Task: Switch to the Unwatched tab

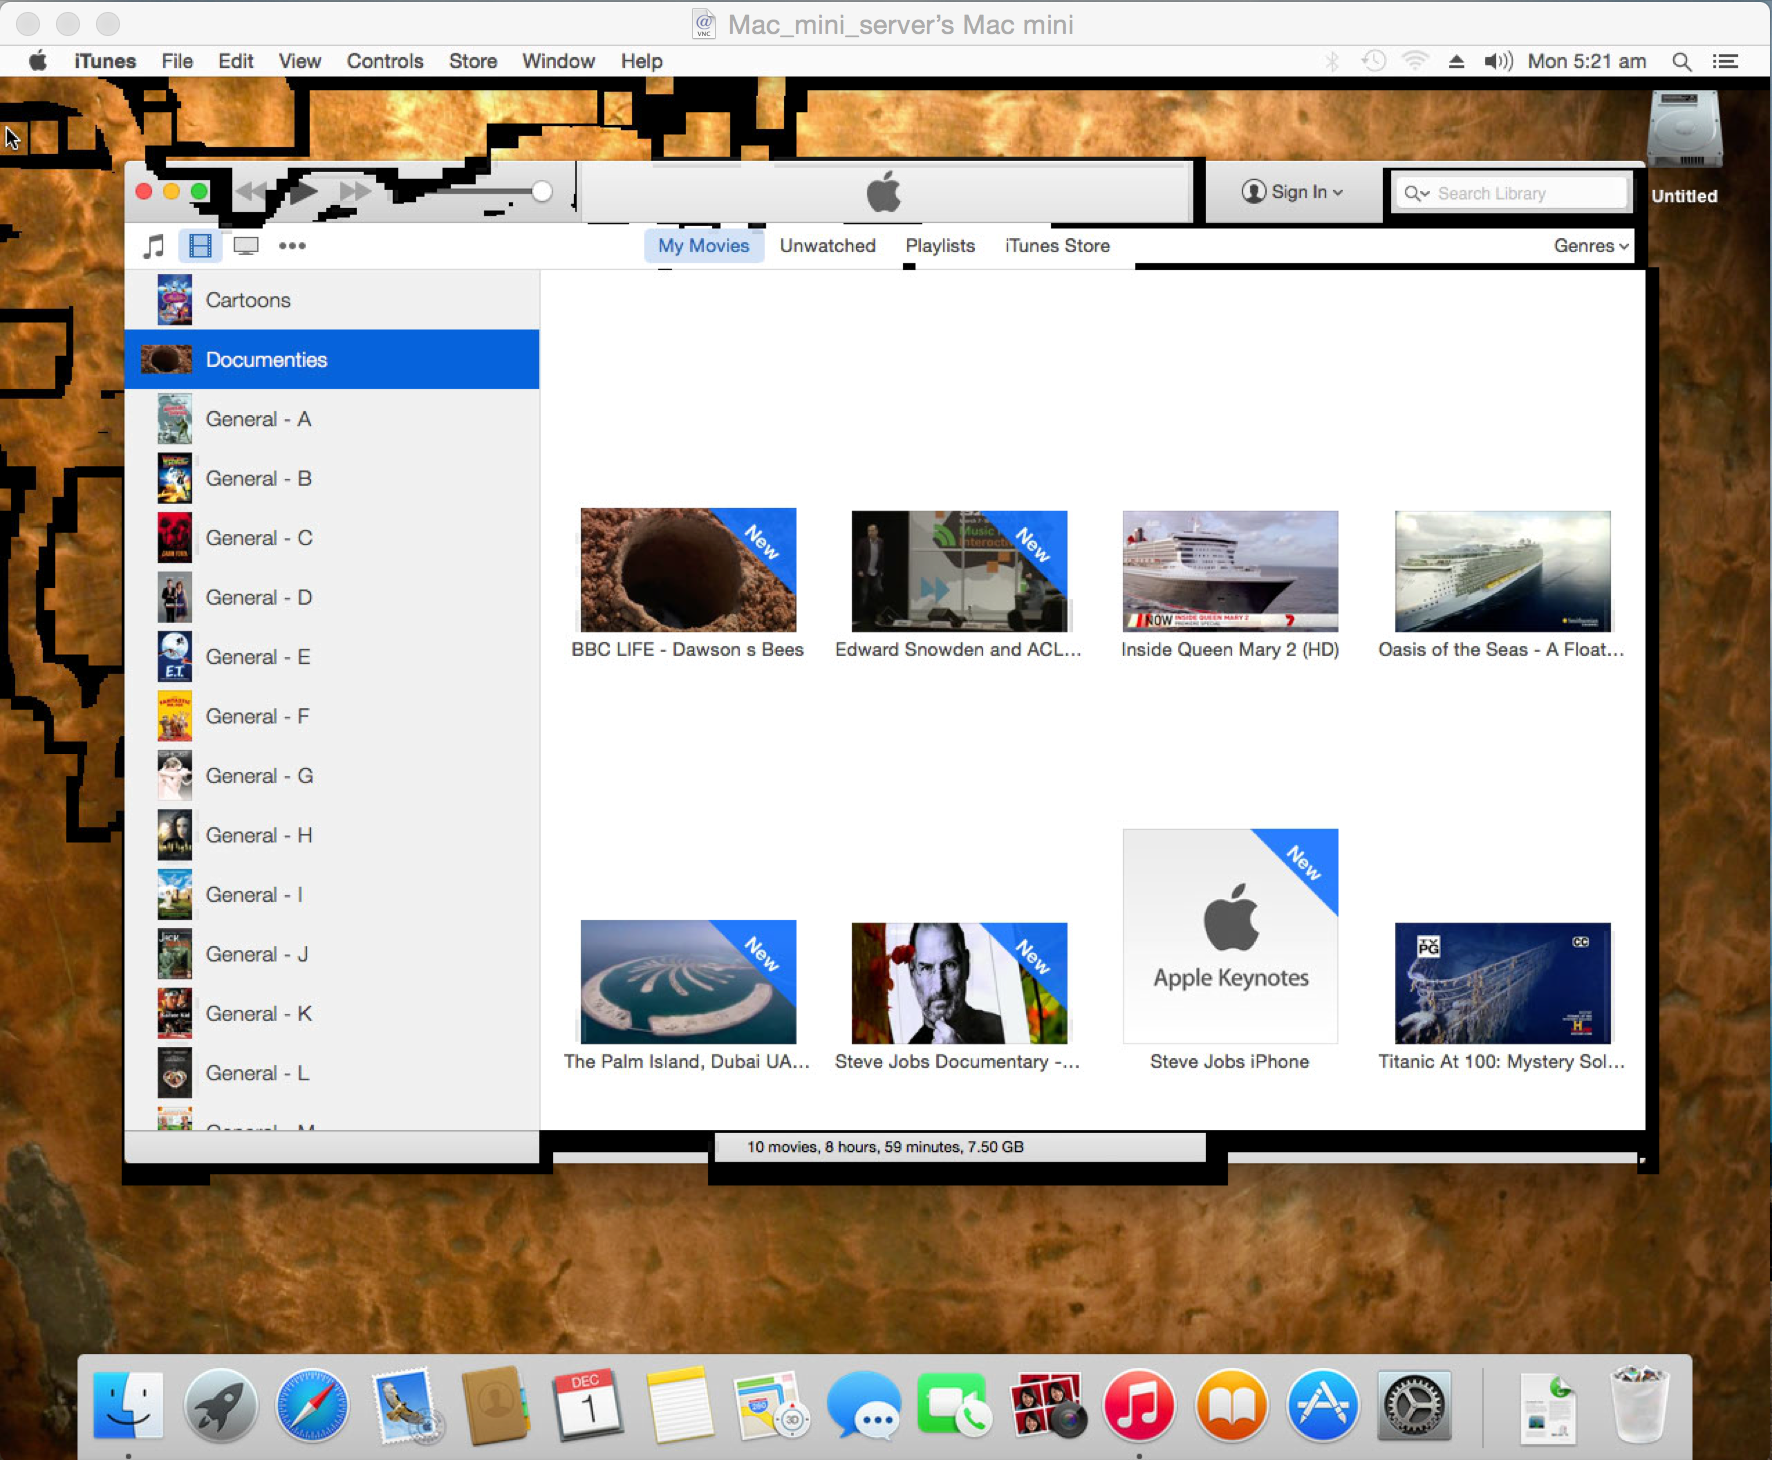Action: point(827,246)
